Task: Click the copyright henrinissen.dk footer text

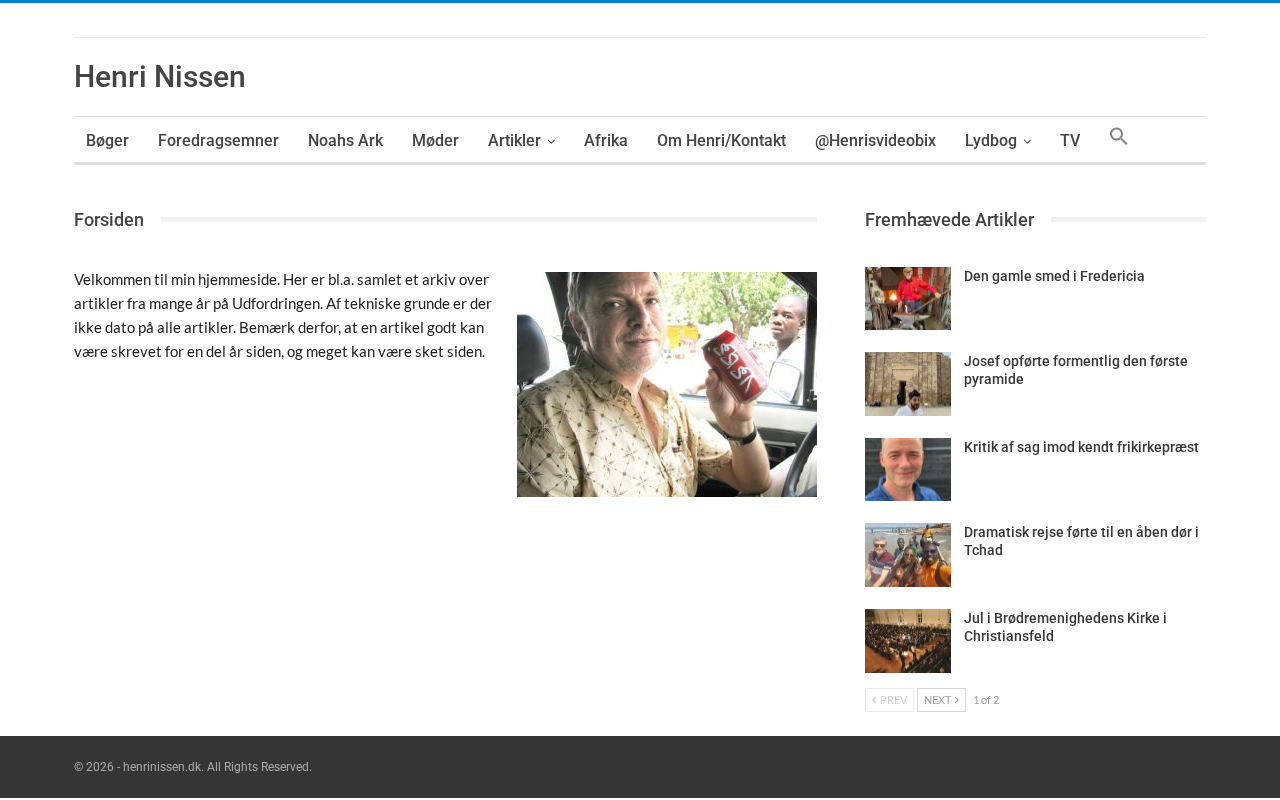Action: point(193,767)
